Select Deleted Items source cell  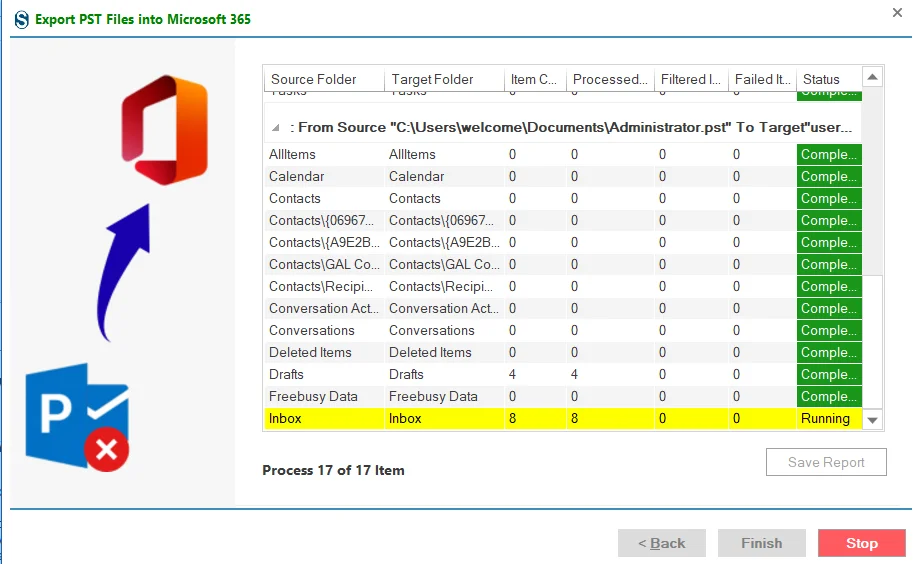(x=324, y=353)
